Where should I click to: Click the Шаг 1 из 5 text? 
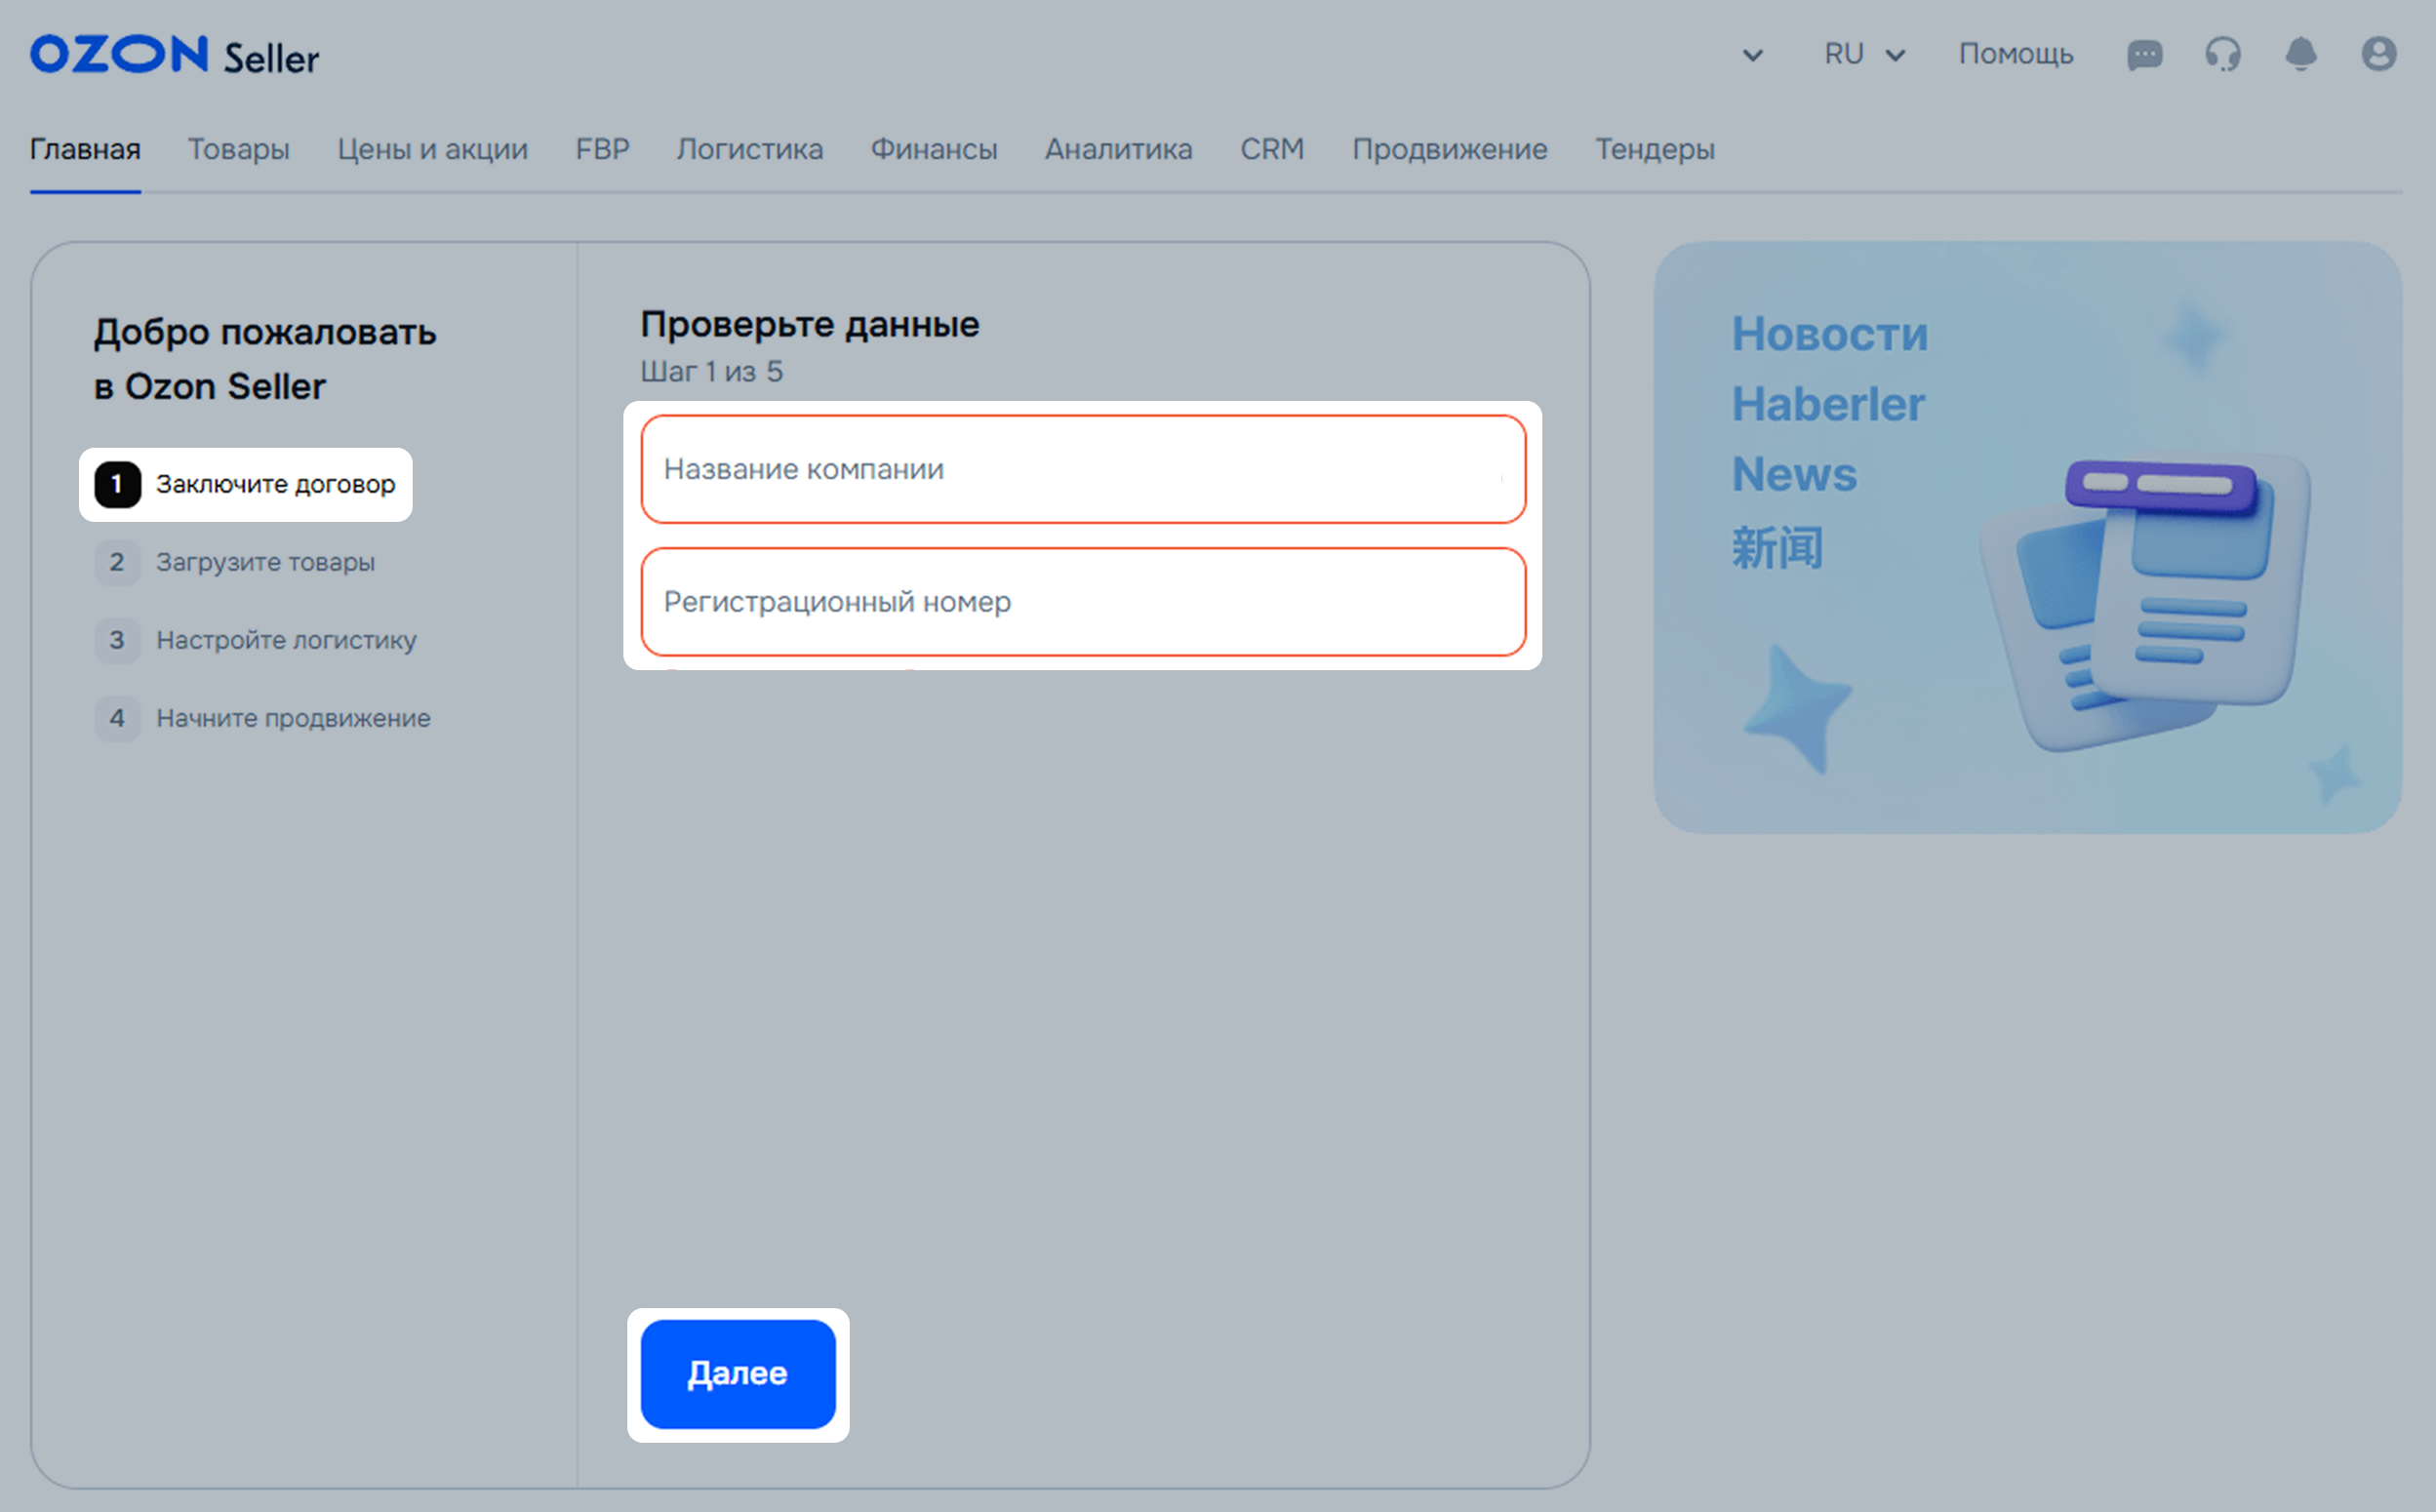coord(712,371)
